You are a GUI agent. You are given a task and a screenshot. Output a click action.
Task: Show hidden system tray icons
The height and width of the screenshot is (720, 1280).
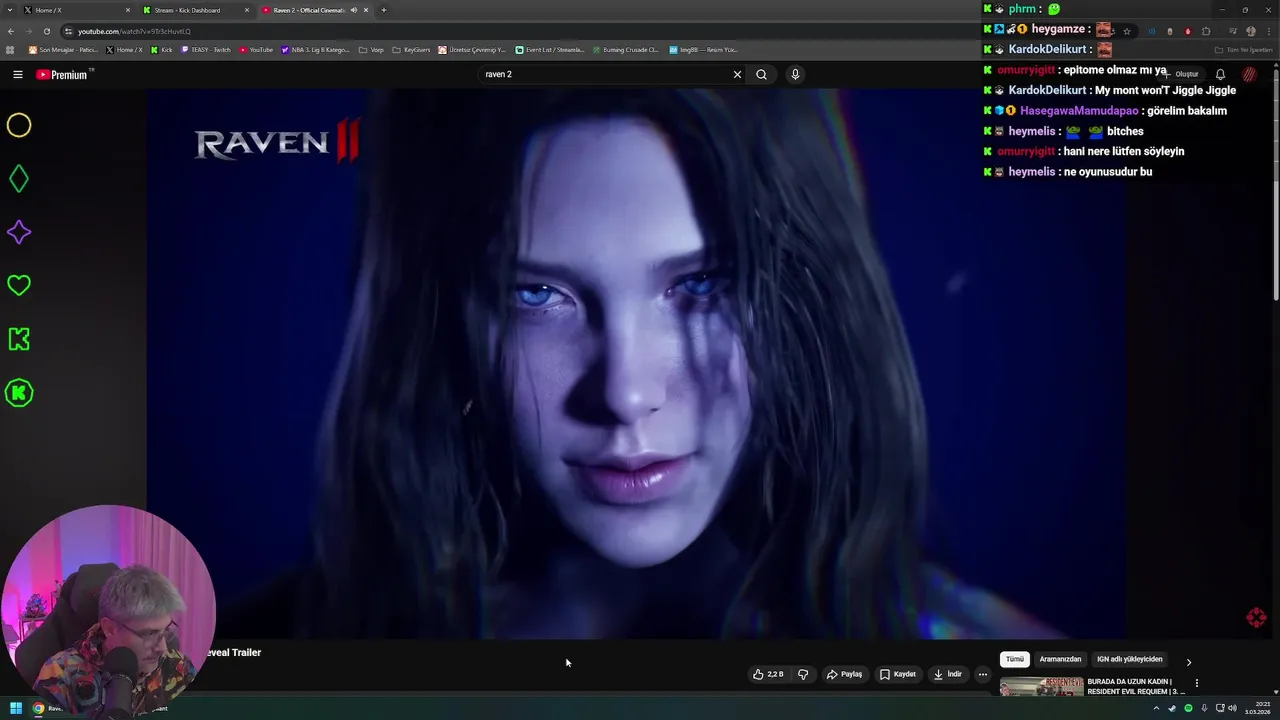(x=1156, y=708)
